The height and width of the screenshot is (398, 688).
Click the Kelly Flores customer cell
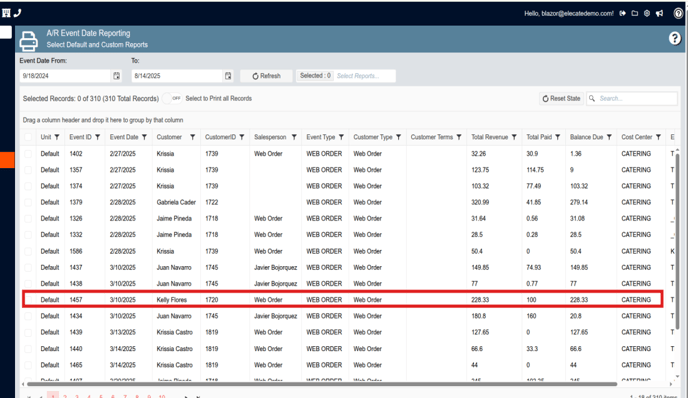172,300
